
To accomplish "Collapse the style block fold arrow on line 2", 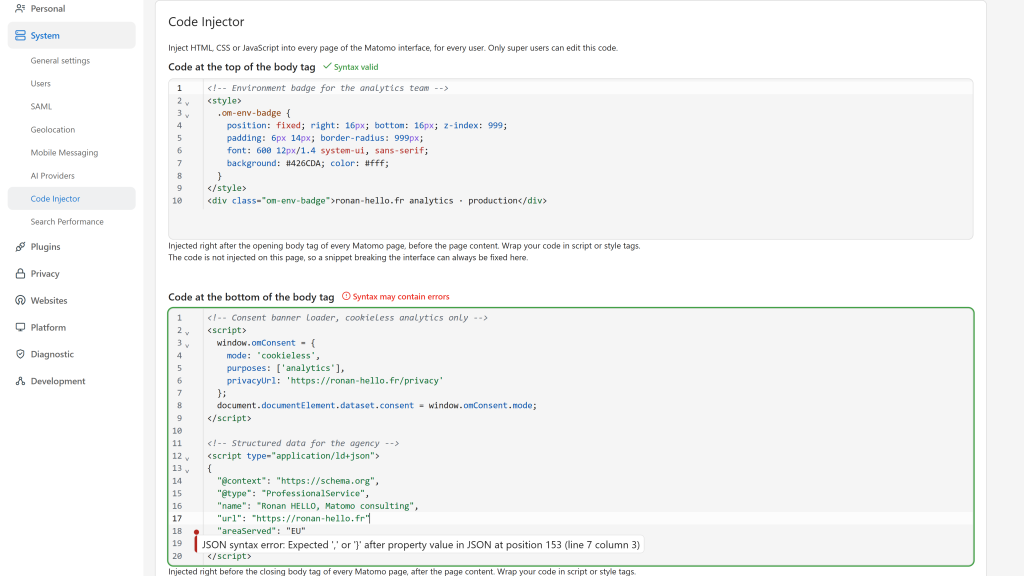I will pyautogui.click(x=187, y=103).
